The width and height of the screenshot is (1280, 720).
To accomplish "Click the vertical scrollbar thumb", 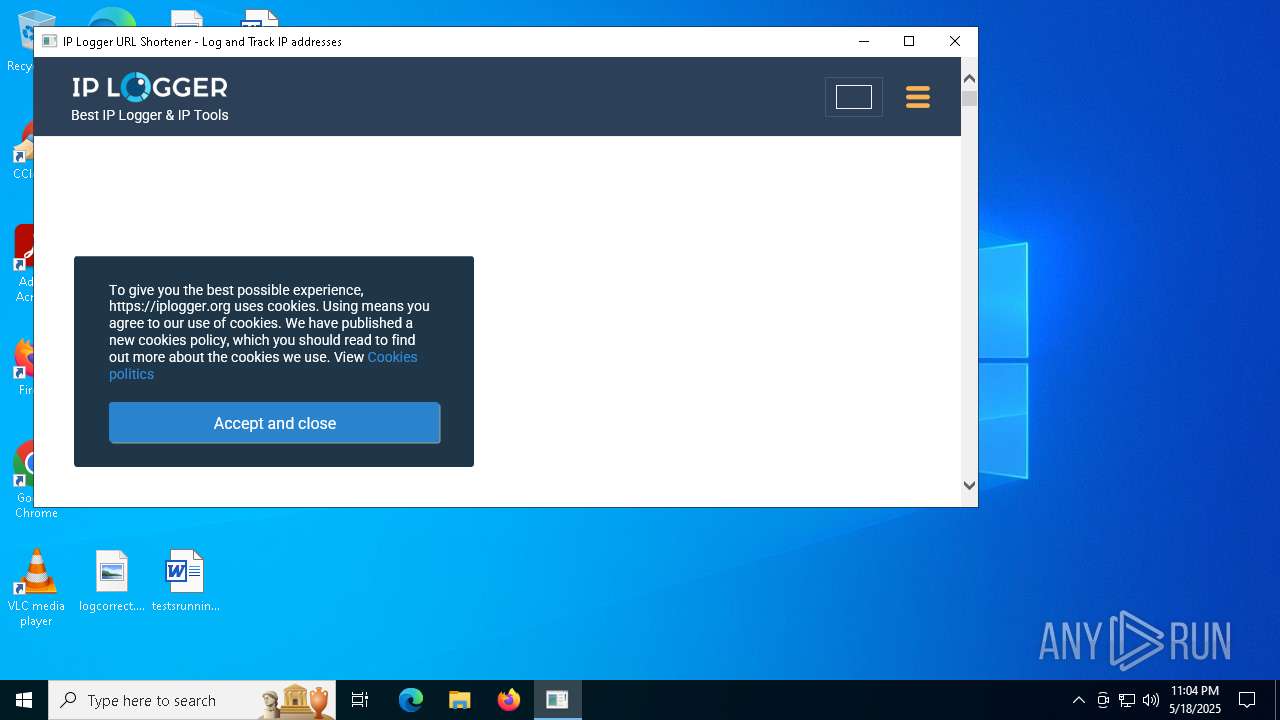I will tap(969, 98).
